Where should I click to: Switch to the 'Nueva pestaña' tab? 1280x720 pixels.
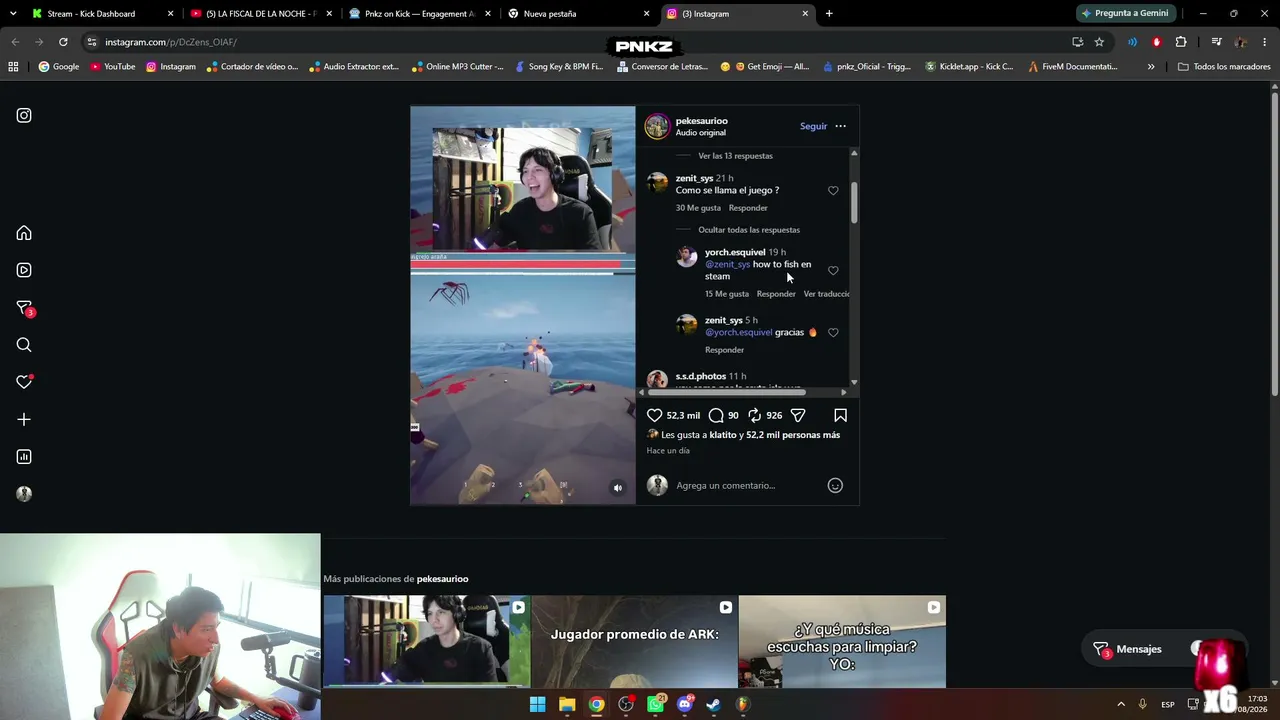[577, 14]
